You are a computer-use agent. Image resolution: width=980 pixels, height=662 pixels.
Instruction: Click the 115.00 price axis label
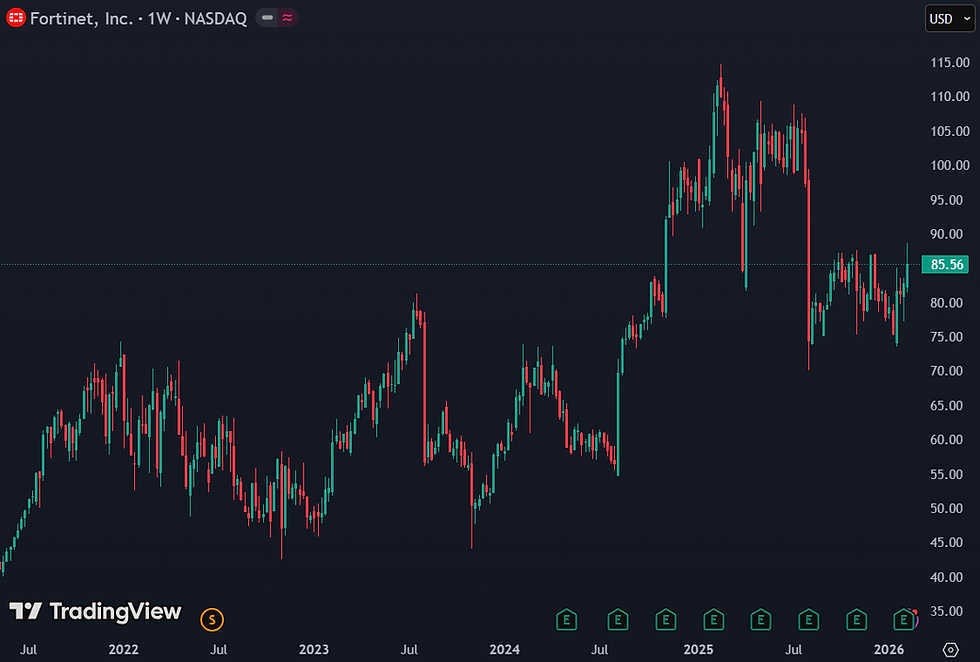tap(949, 63)
